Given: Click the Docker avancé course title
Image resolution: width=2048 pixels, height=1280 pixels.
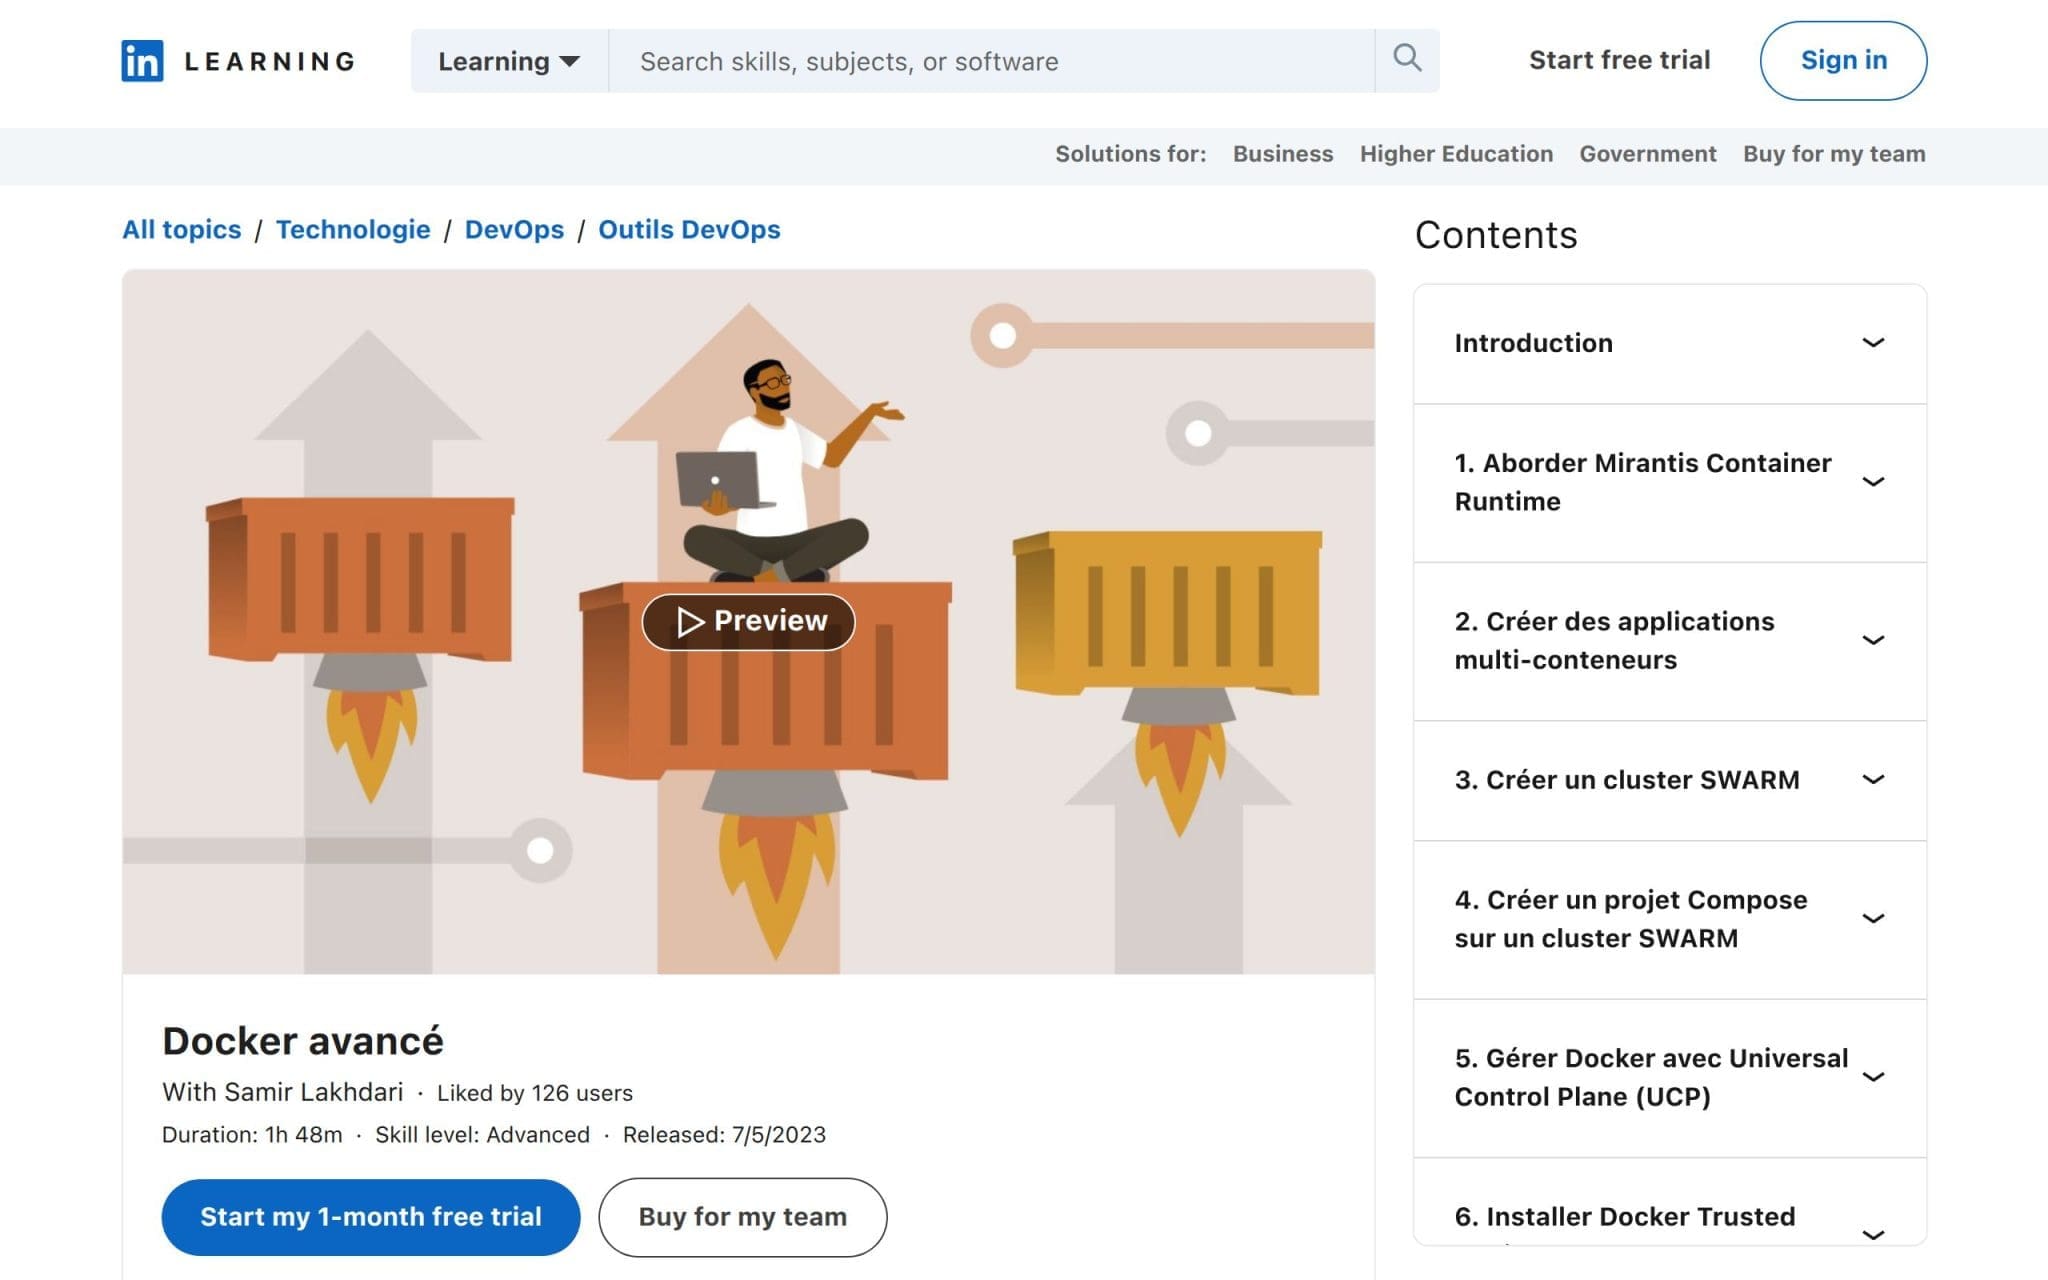Looking at the screenshot, I should [302, 1041].
